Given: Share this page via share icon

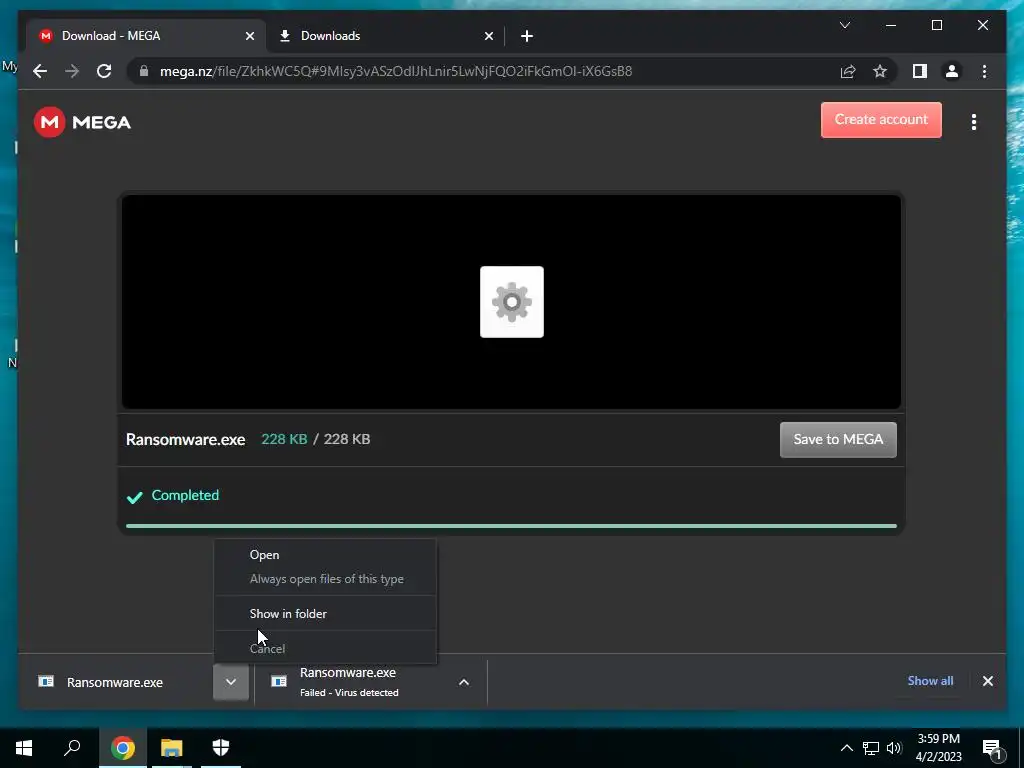Looking at the screenshot, I should (848, 71).
